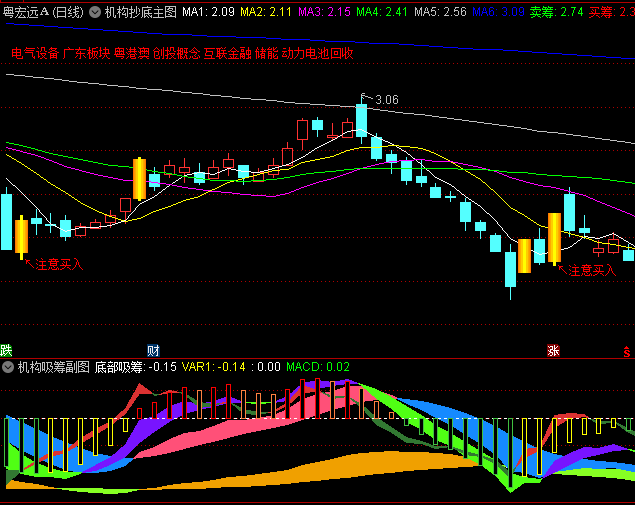635x505 pixels.
Task: Click the 底部吸筹: -0.15 value
Action: coord(136,367)
